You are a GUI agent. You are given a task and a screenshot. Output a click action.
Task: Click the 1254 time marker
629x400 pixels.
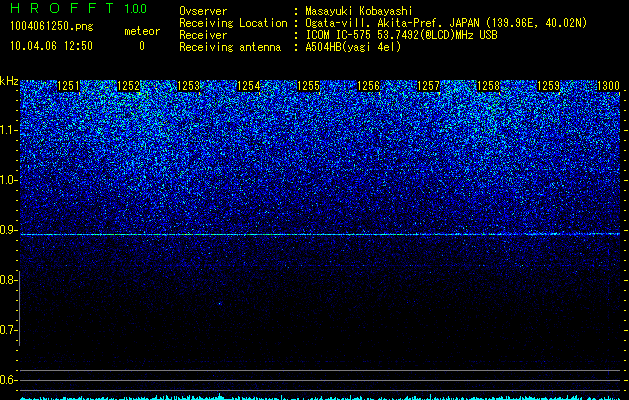[x=248, y=86]
